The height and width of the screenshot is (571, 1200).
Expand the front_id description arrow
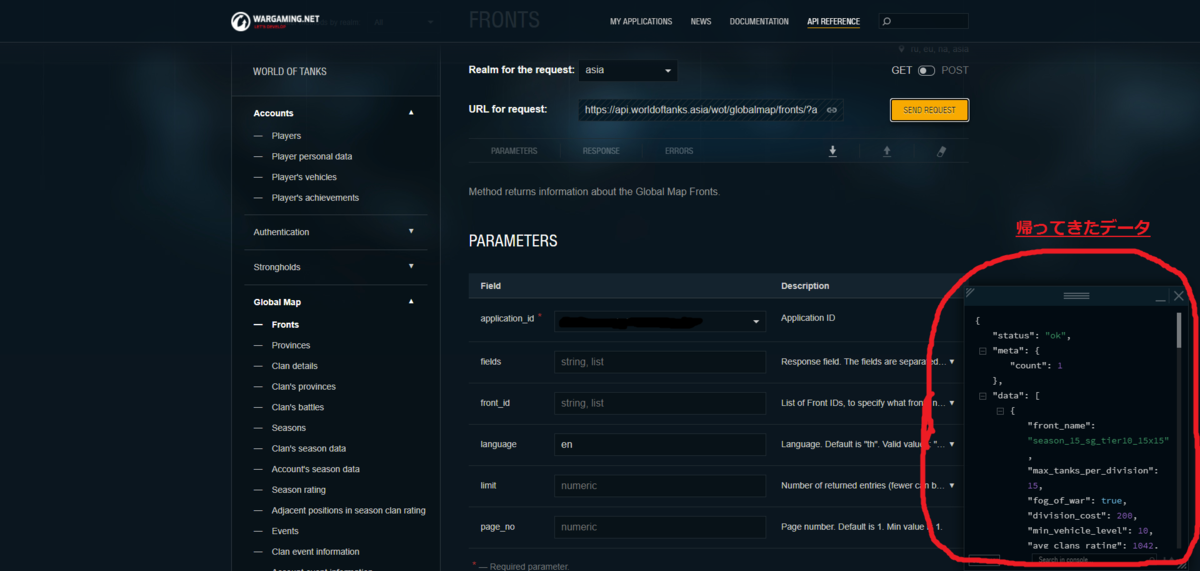click(952, 403)
